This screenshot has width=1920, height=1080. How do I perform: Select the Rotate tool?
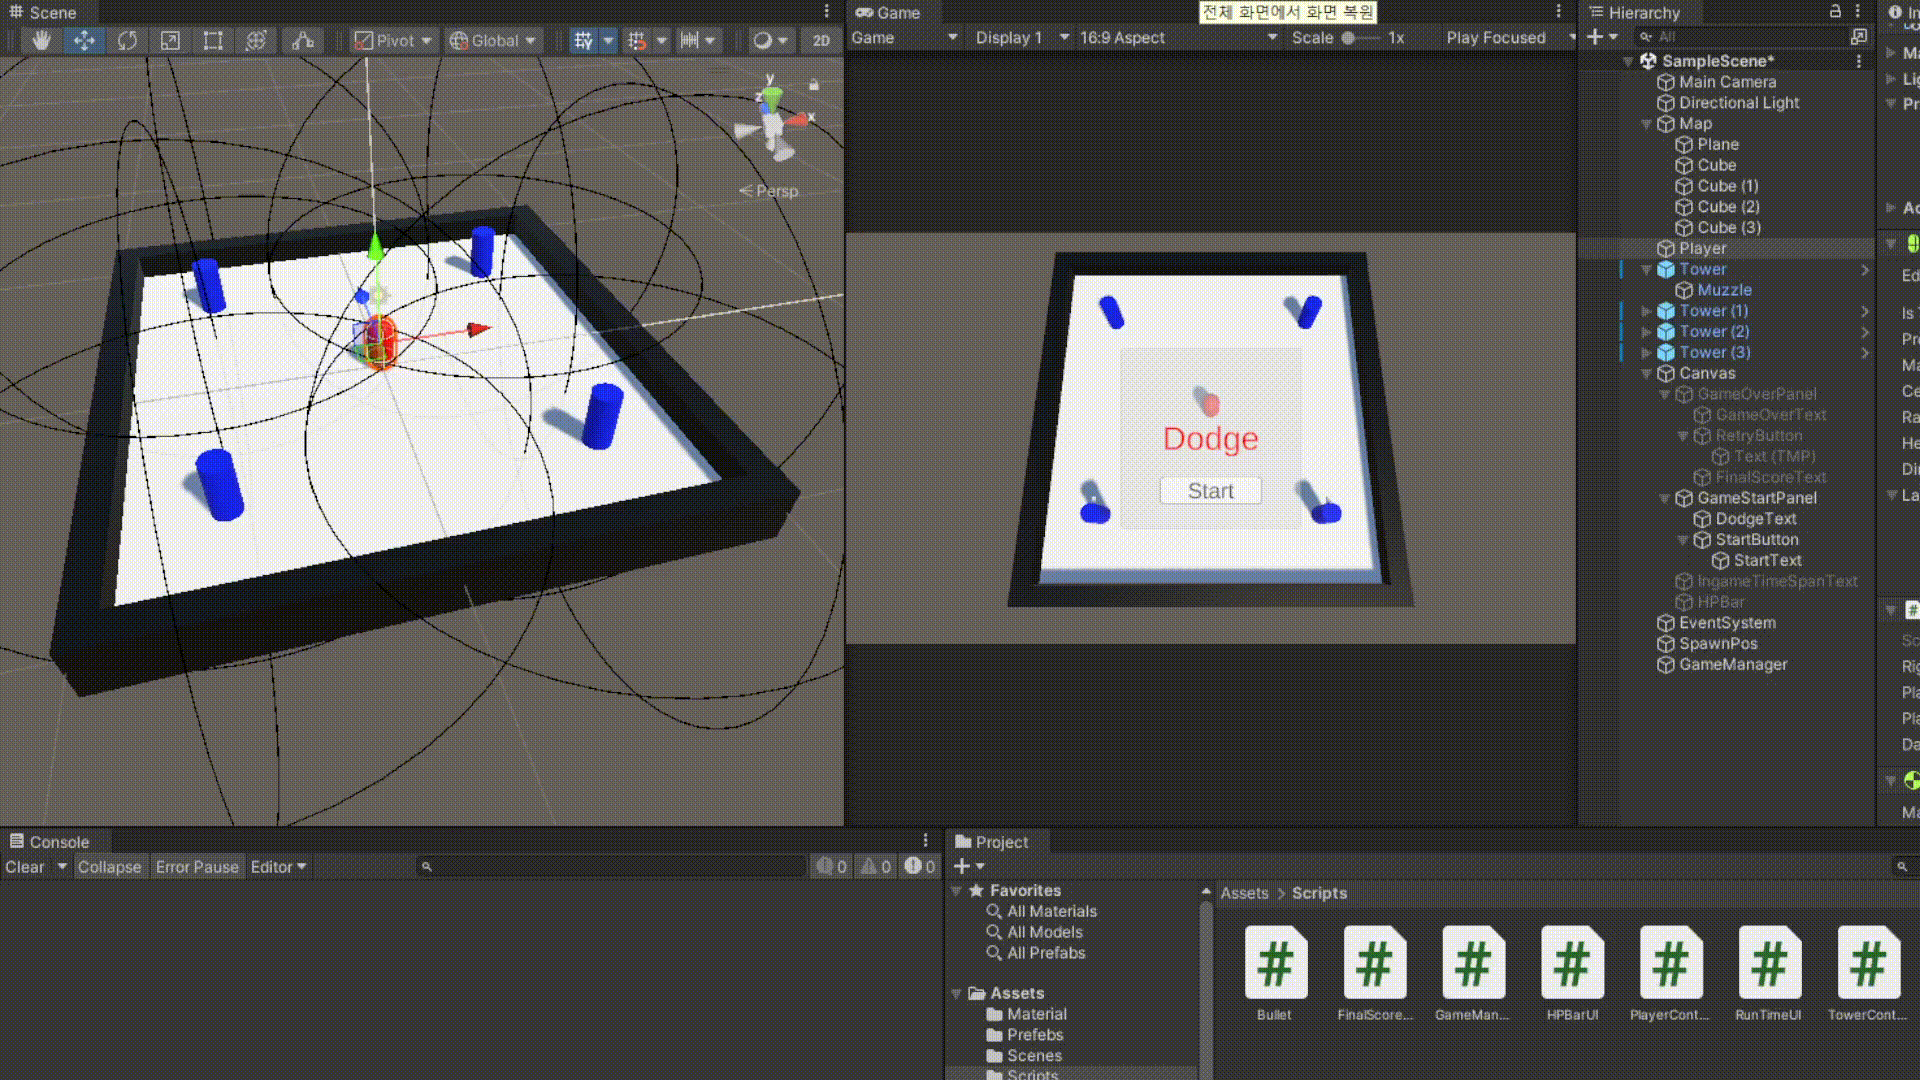[127, 40]
